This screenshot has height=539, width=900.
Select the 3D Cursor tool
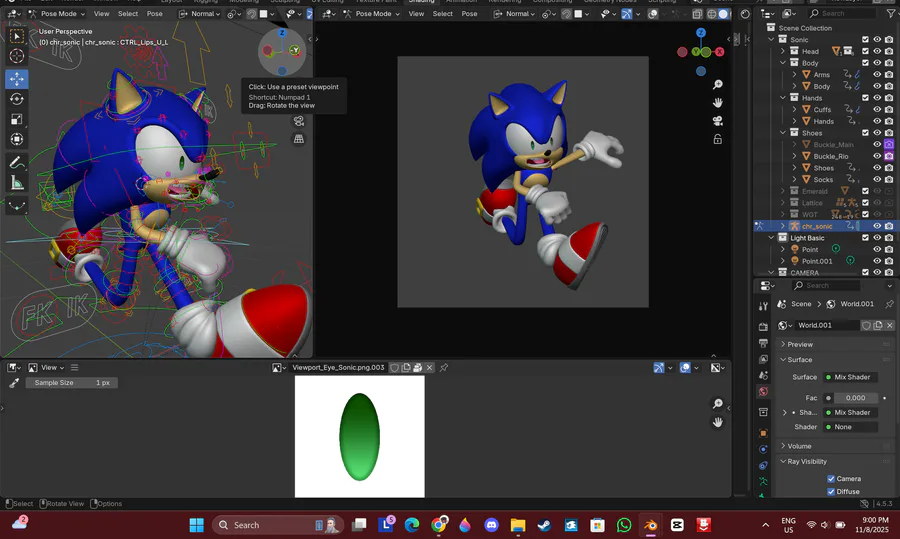coord(17,56)
